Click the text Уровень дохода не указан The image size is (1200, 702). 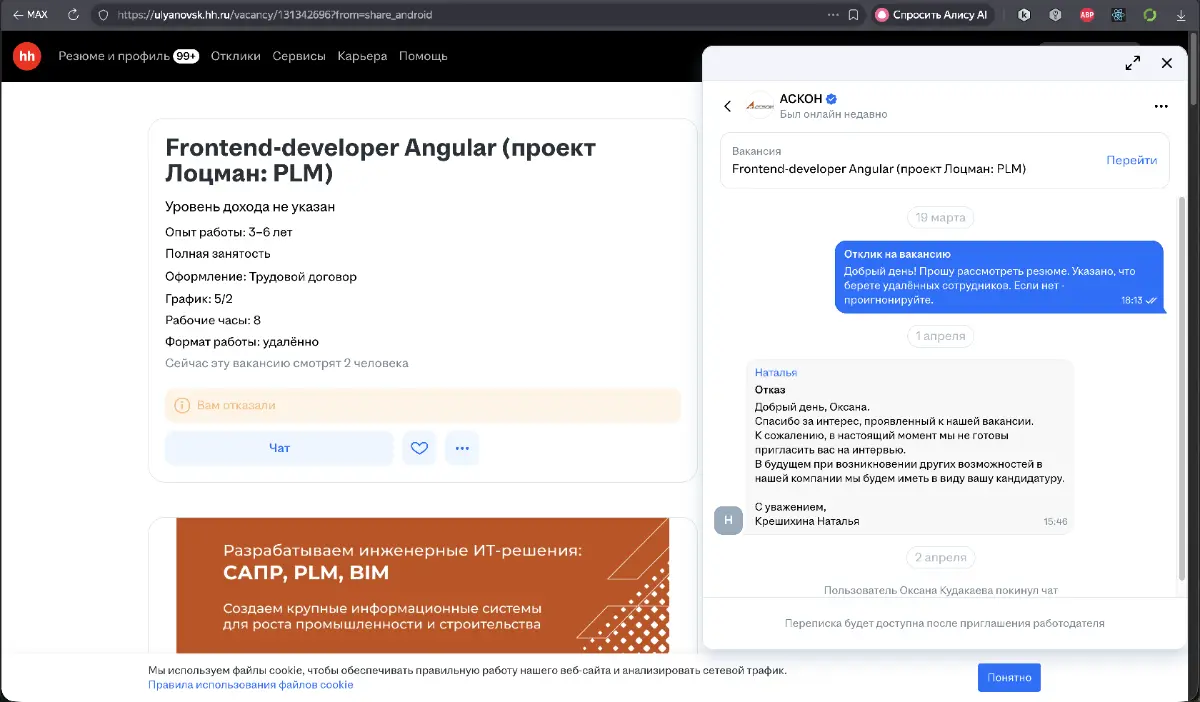point(250,207)
